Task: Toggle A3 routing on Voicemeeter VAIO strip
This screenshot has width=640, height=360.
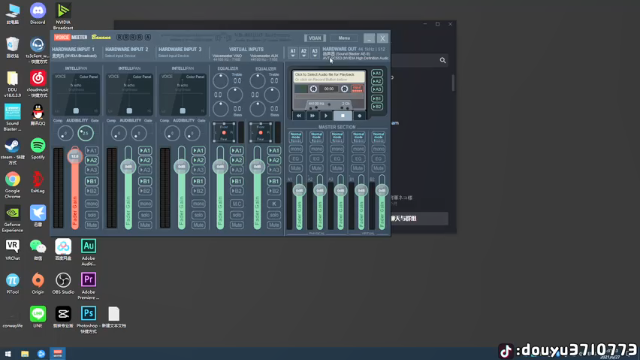Action: click(x=237, y=169)
